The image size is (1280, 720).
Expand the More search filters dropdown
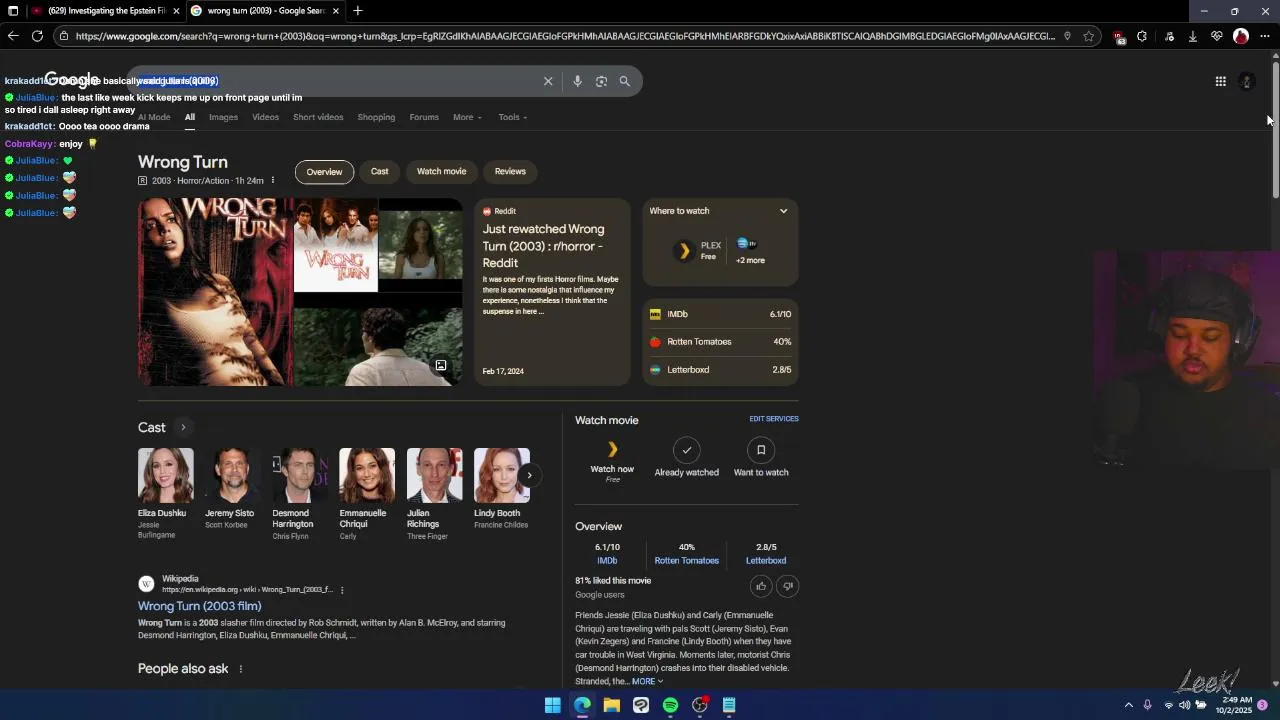tap(467, 117)
